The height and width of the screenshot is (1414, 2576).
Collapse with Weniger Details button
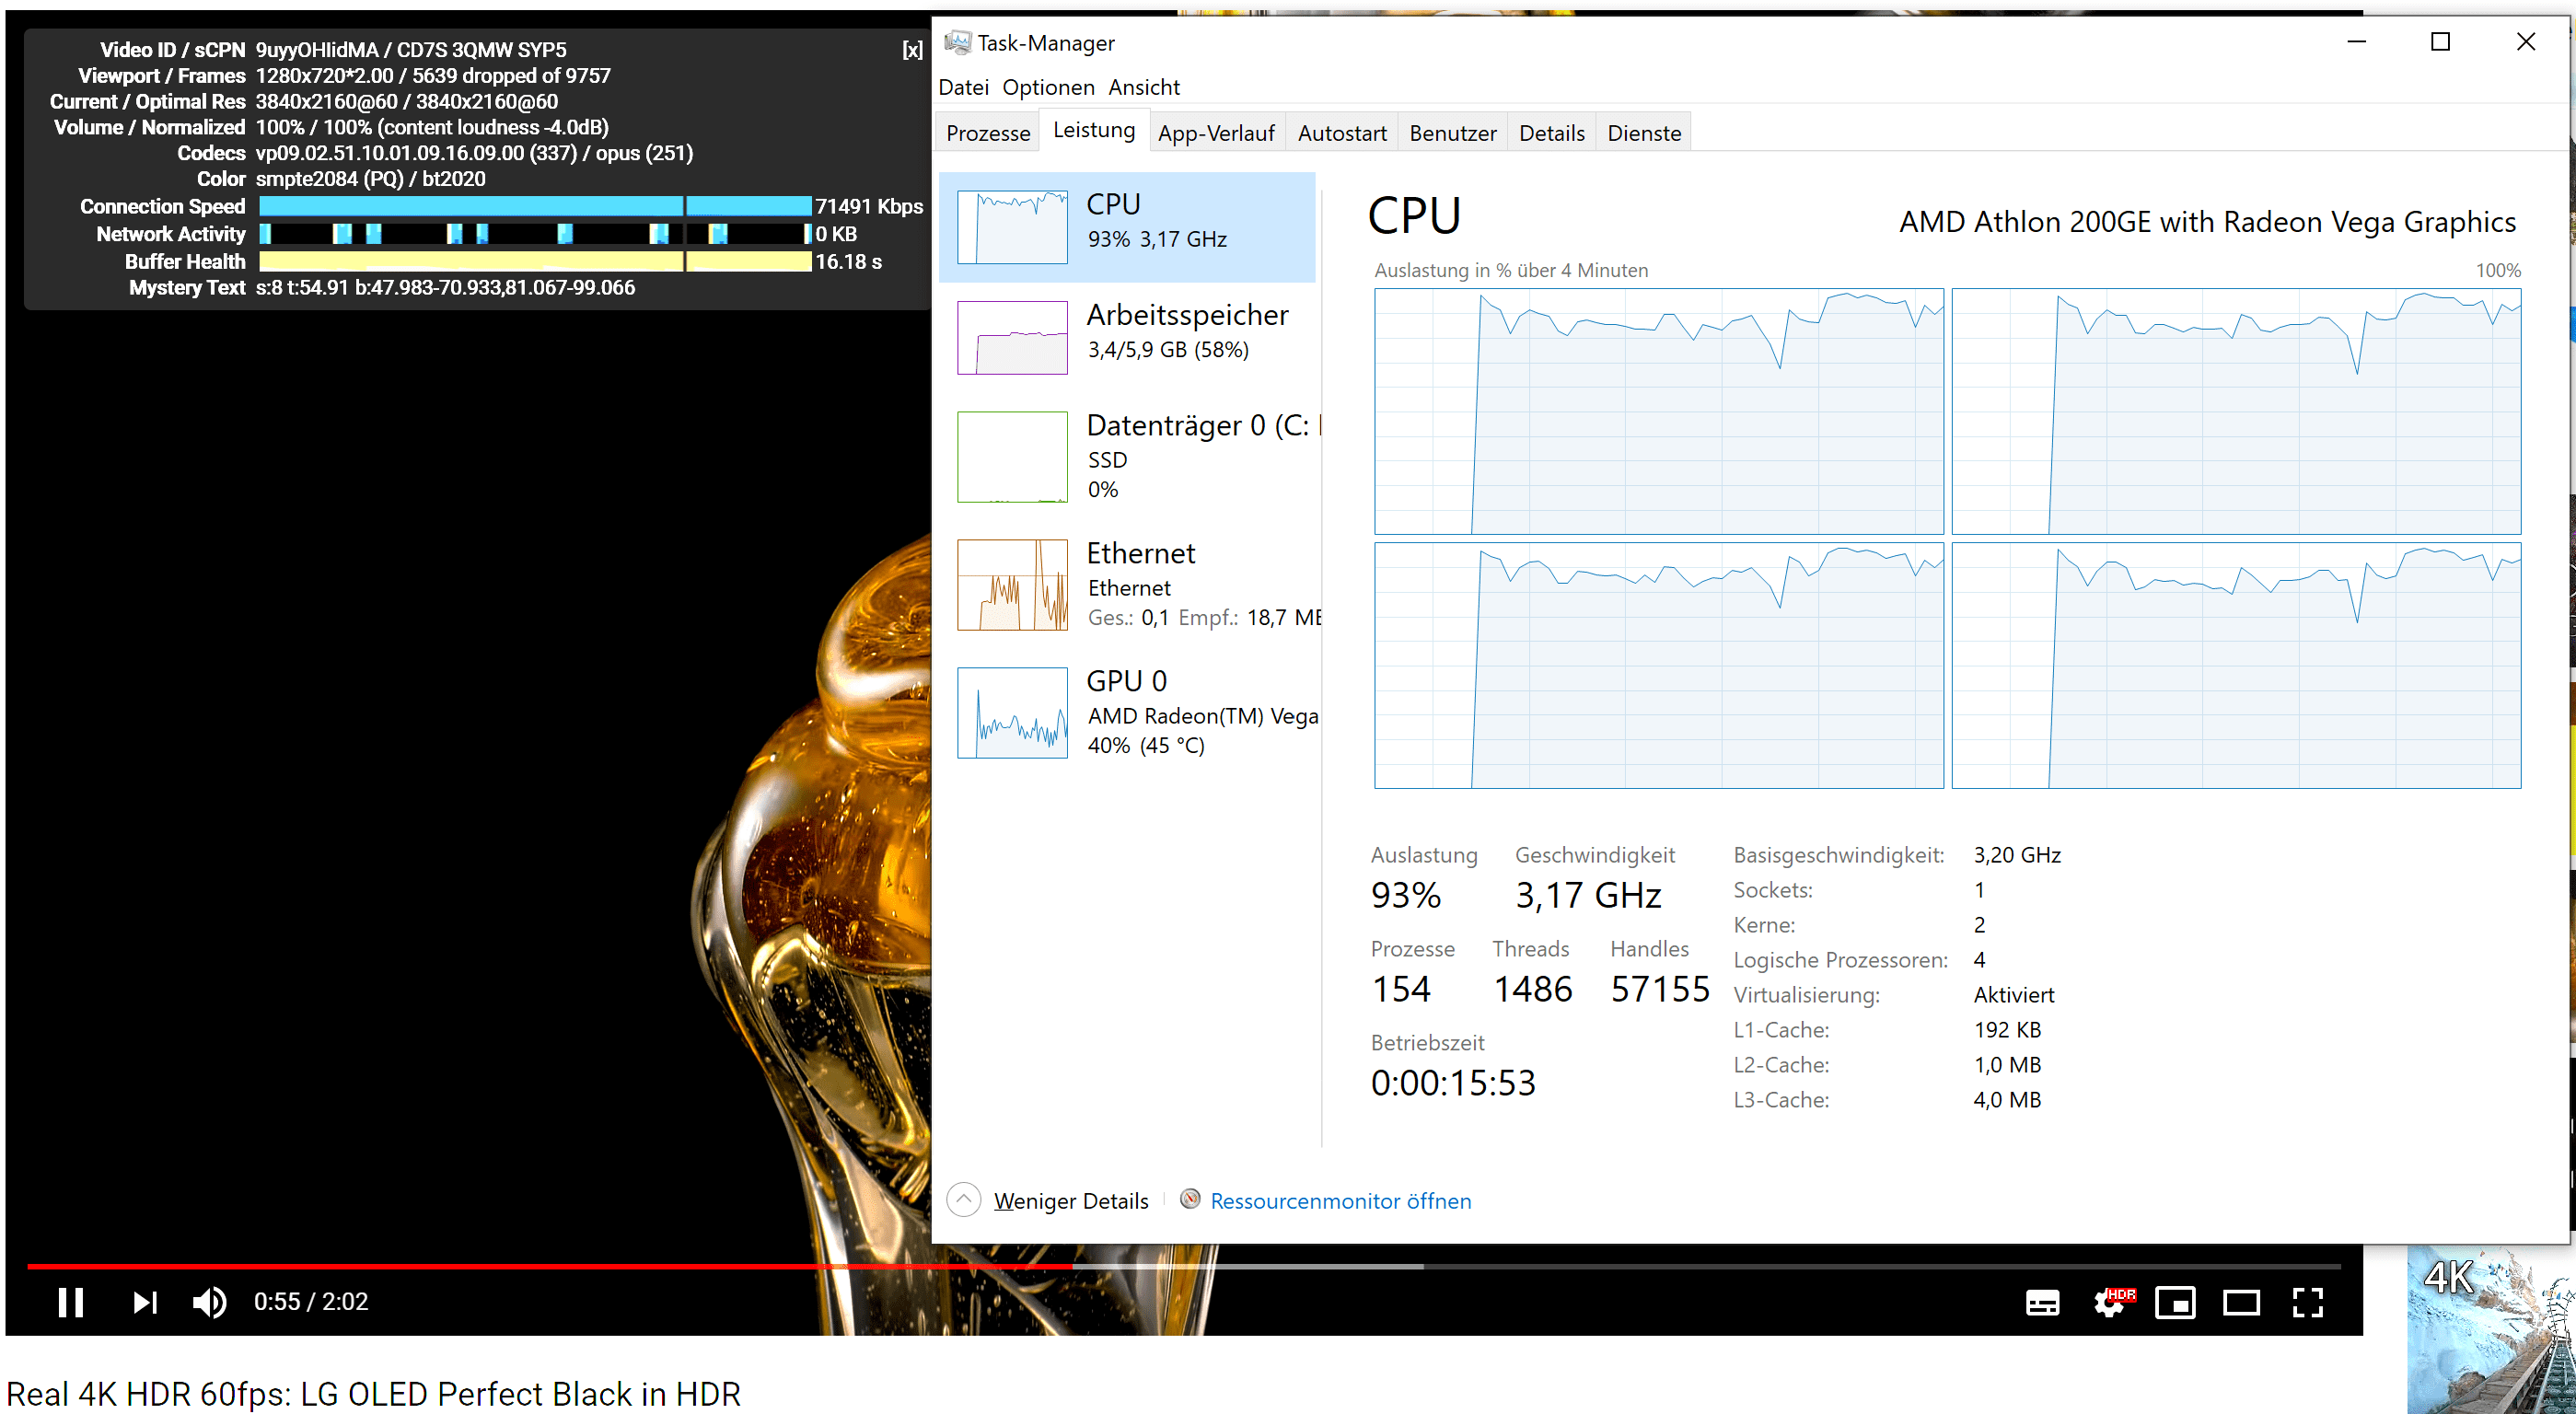tap(1049, 1200)
